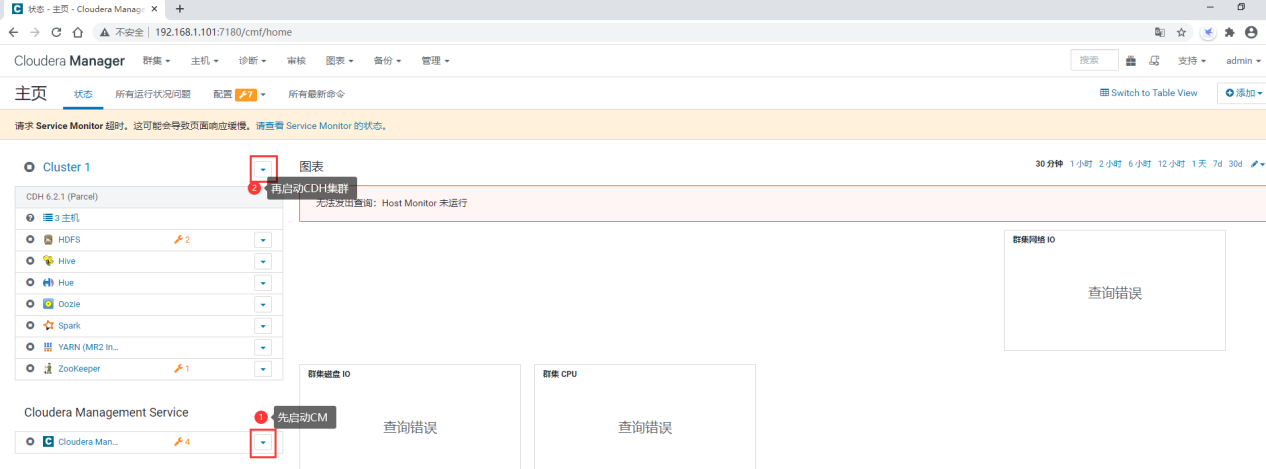Open the ZooKeeper configuration wrench warning

click(x=182, y=369)
